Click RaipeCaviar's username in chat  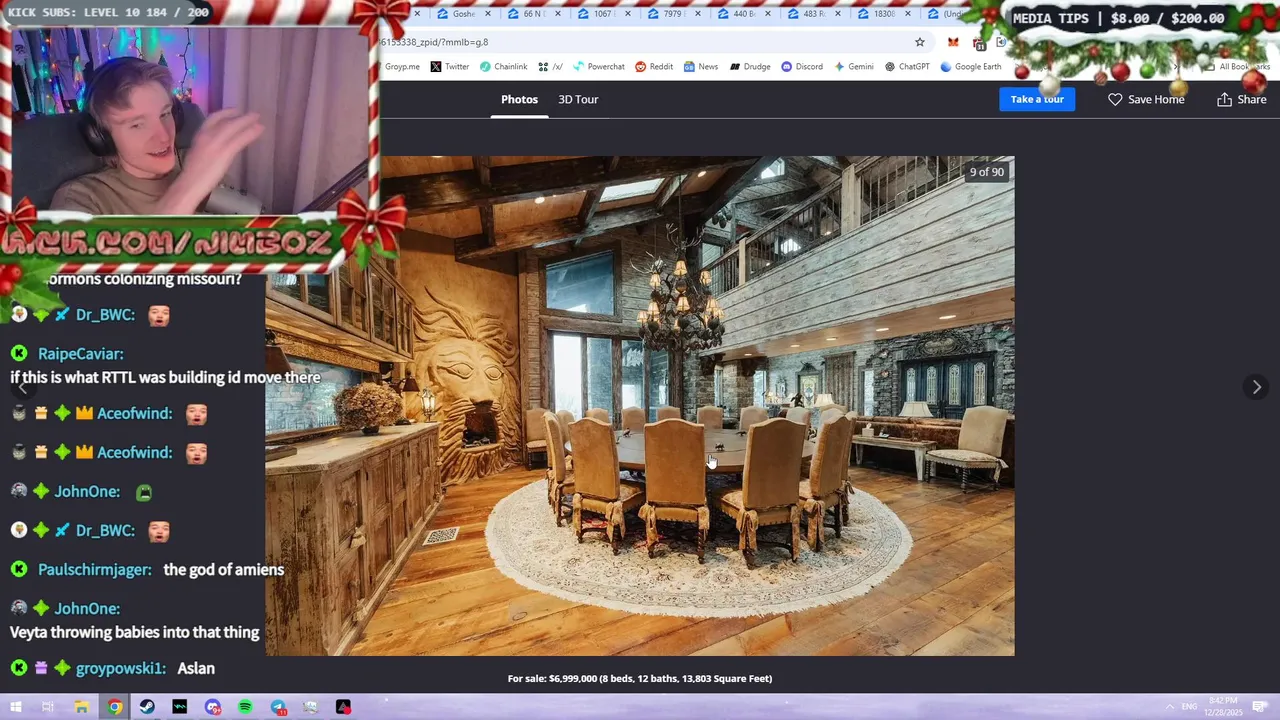(81, 353)
